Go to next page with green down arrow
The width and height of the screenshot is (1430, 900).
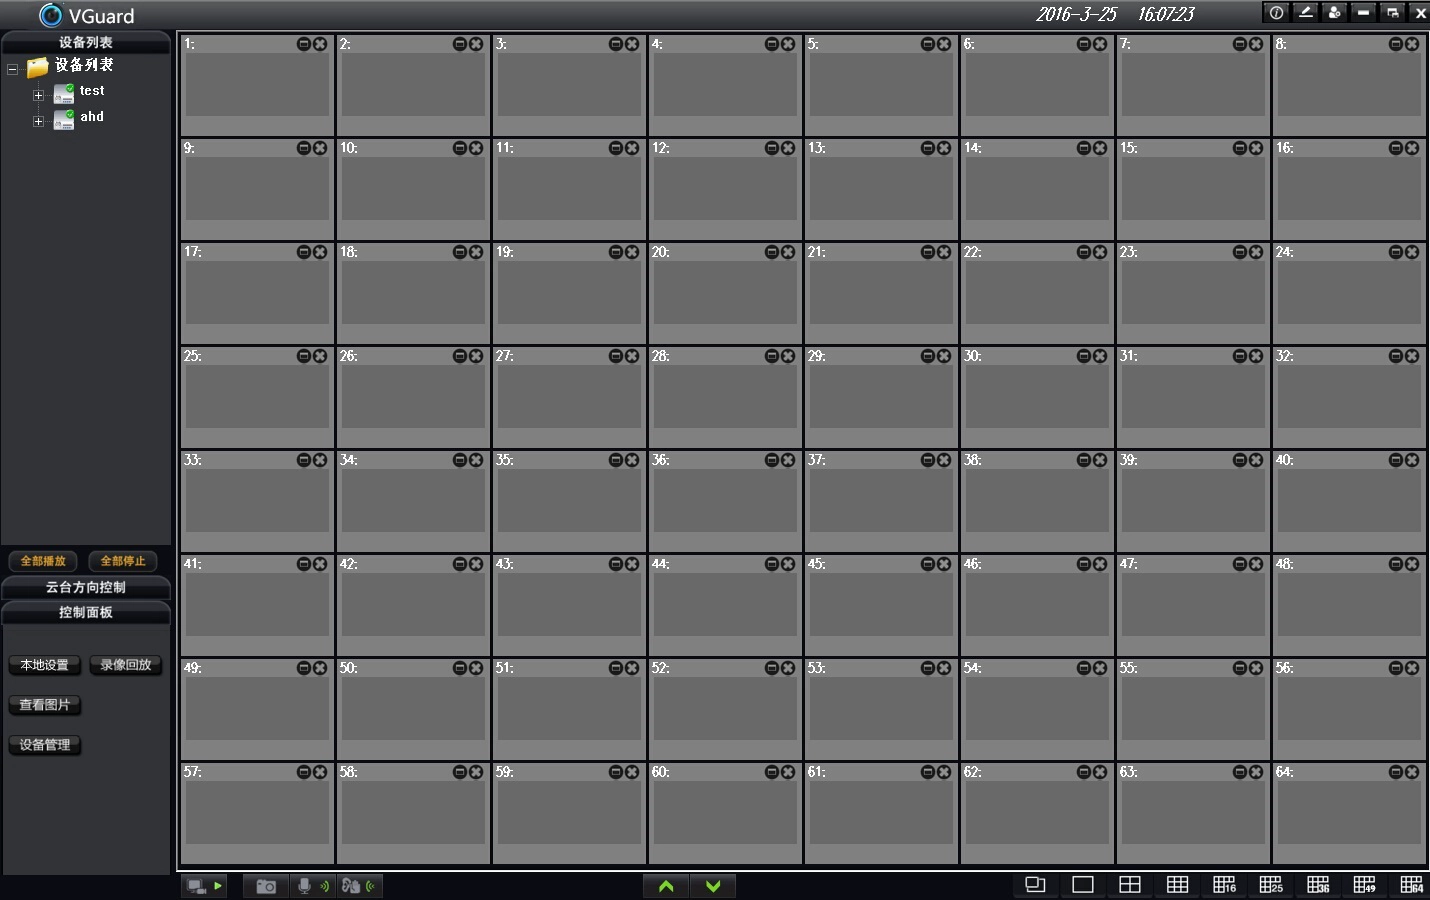[713, 886]
